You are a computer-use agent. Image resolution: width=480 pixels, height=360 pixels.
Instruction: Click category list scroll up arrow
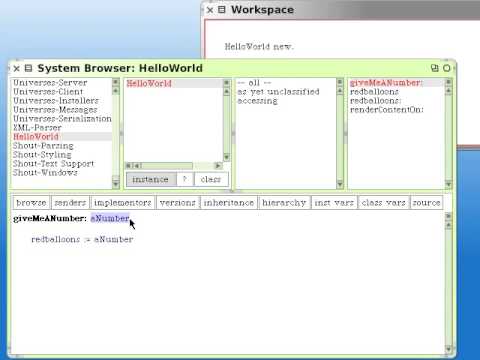point(116,91)
